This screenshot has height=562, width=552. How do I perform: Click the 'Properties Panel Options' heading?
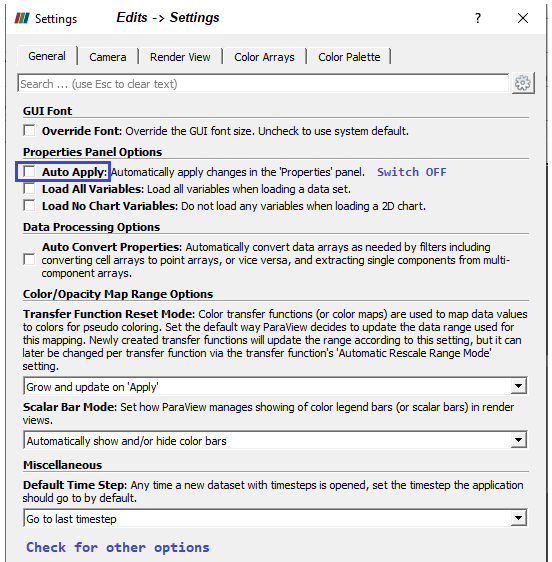(x=92, y=152)
